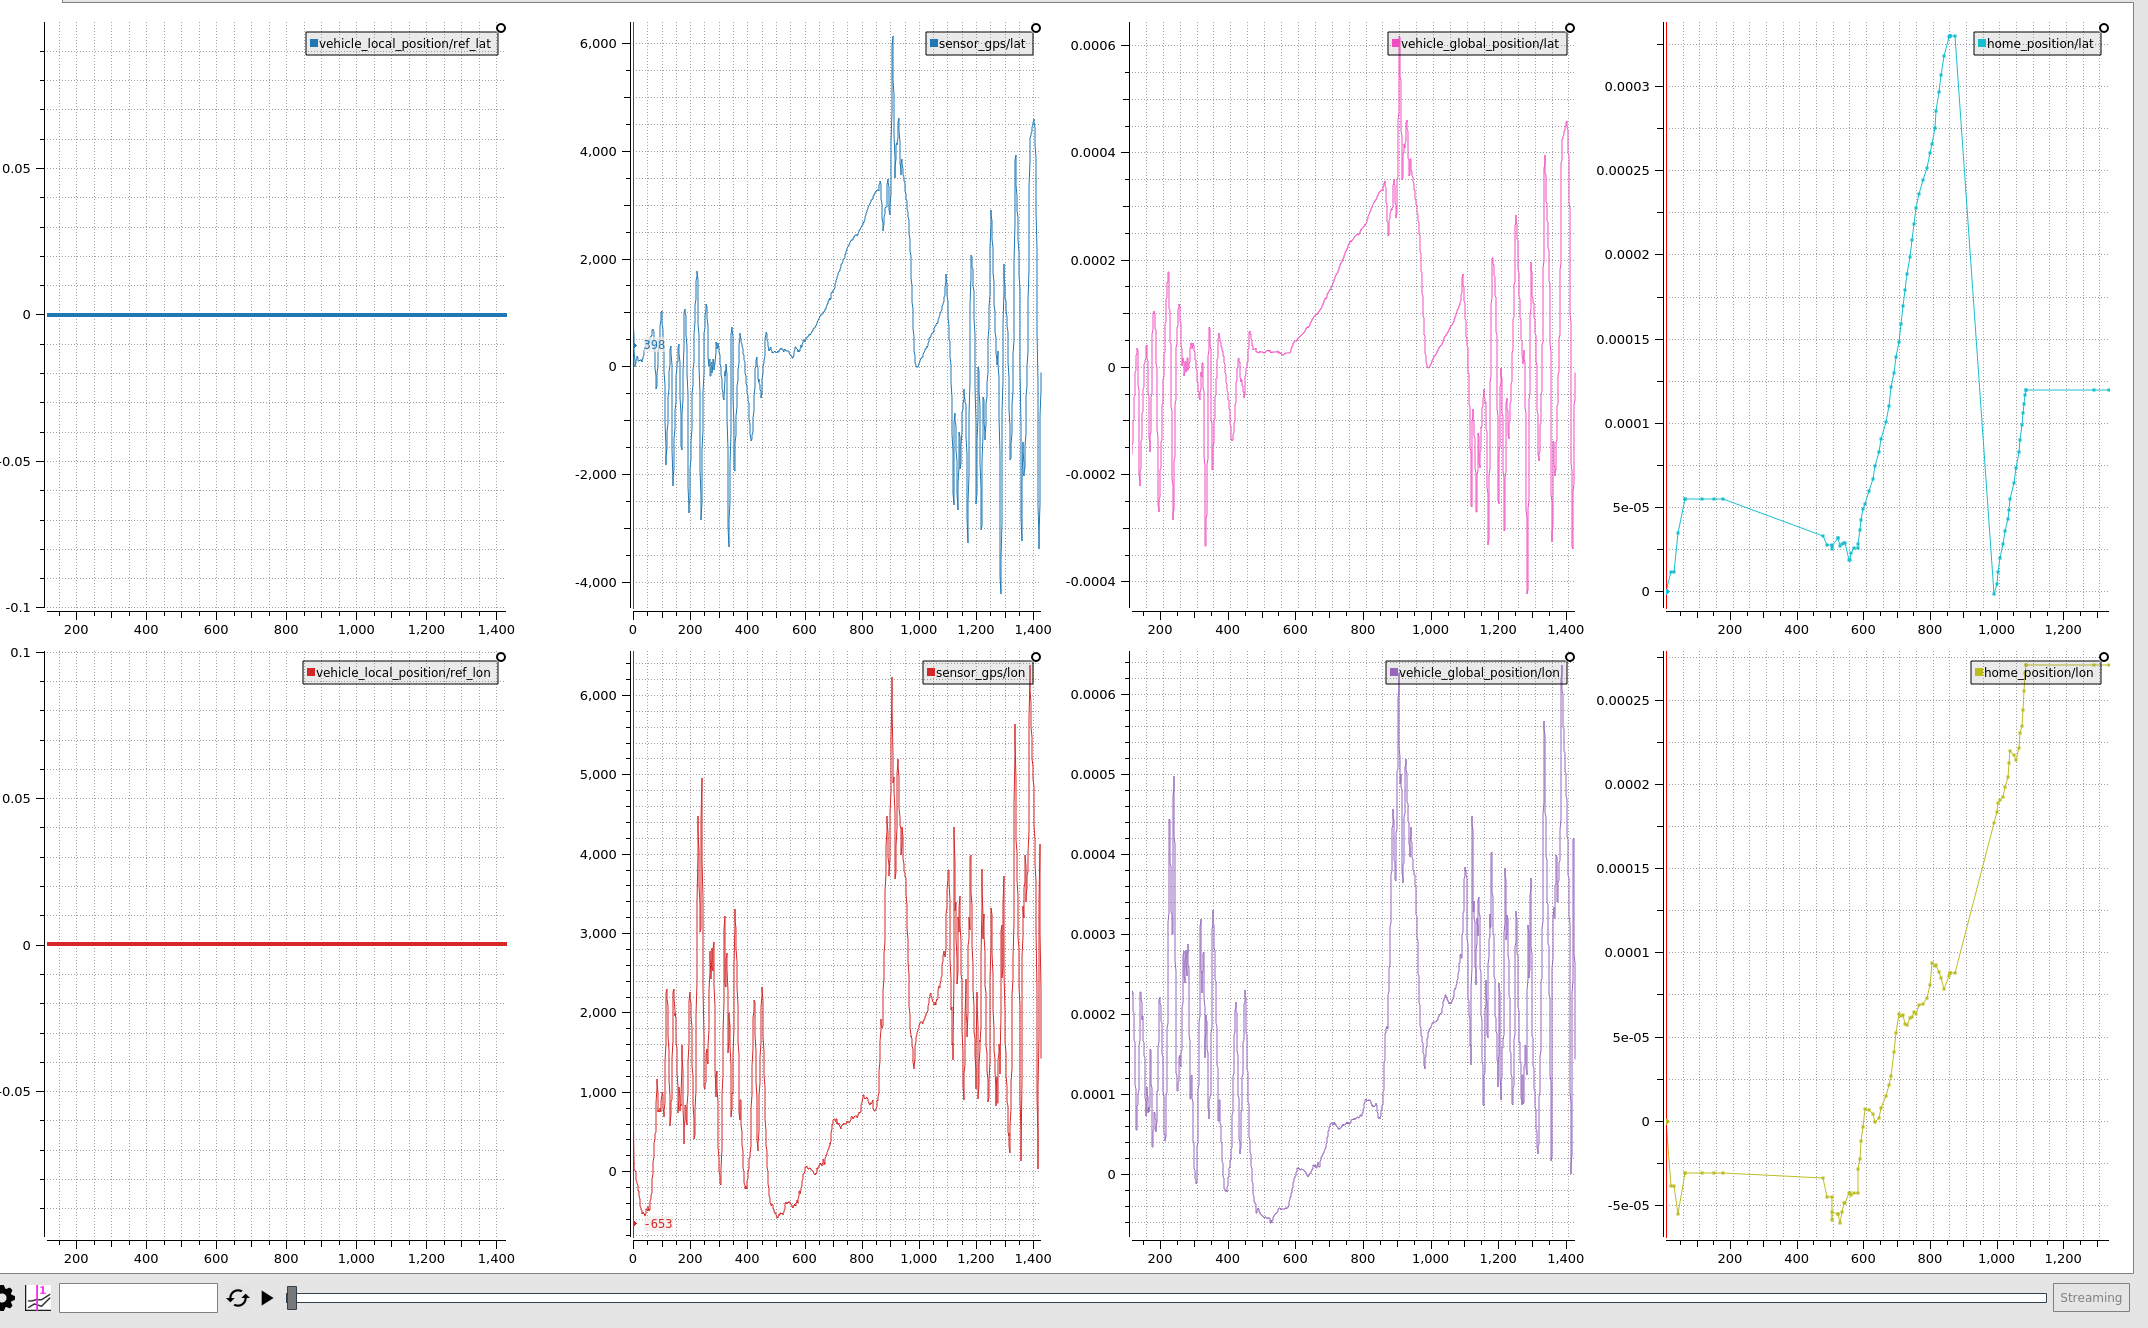Click the circle handle on home_position/lon plot

click(x=2104, y=657)
